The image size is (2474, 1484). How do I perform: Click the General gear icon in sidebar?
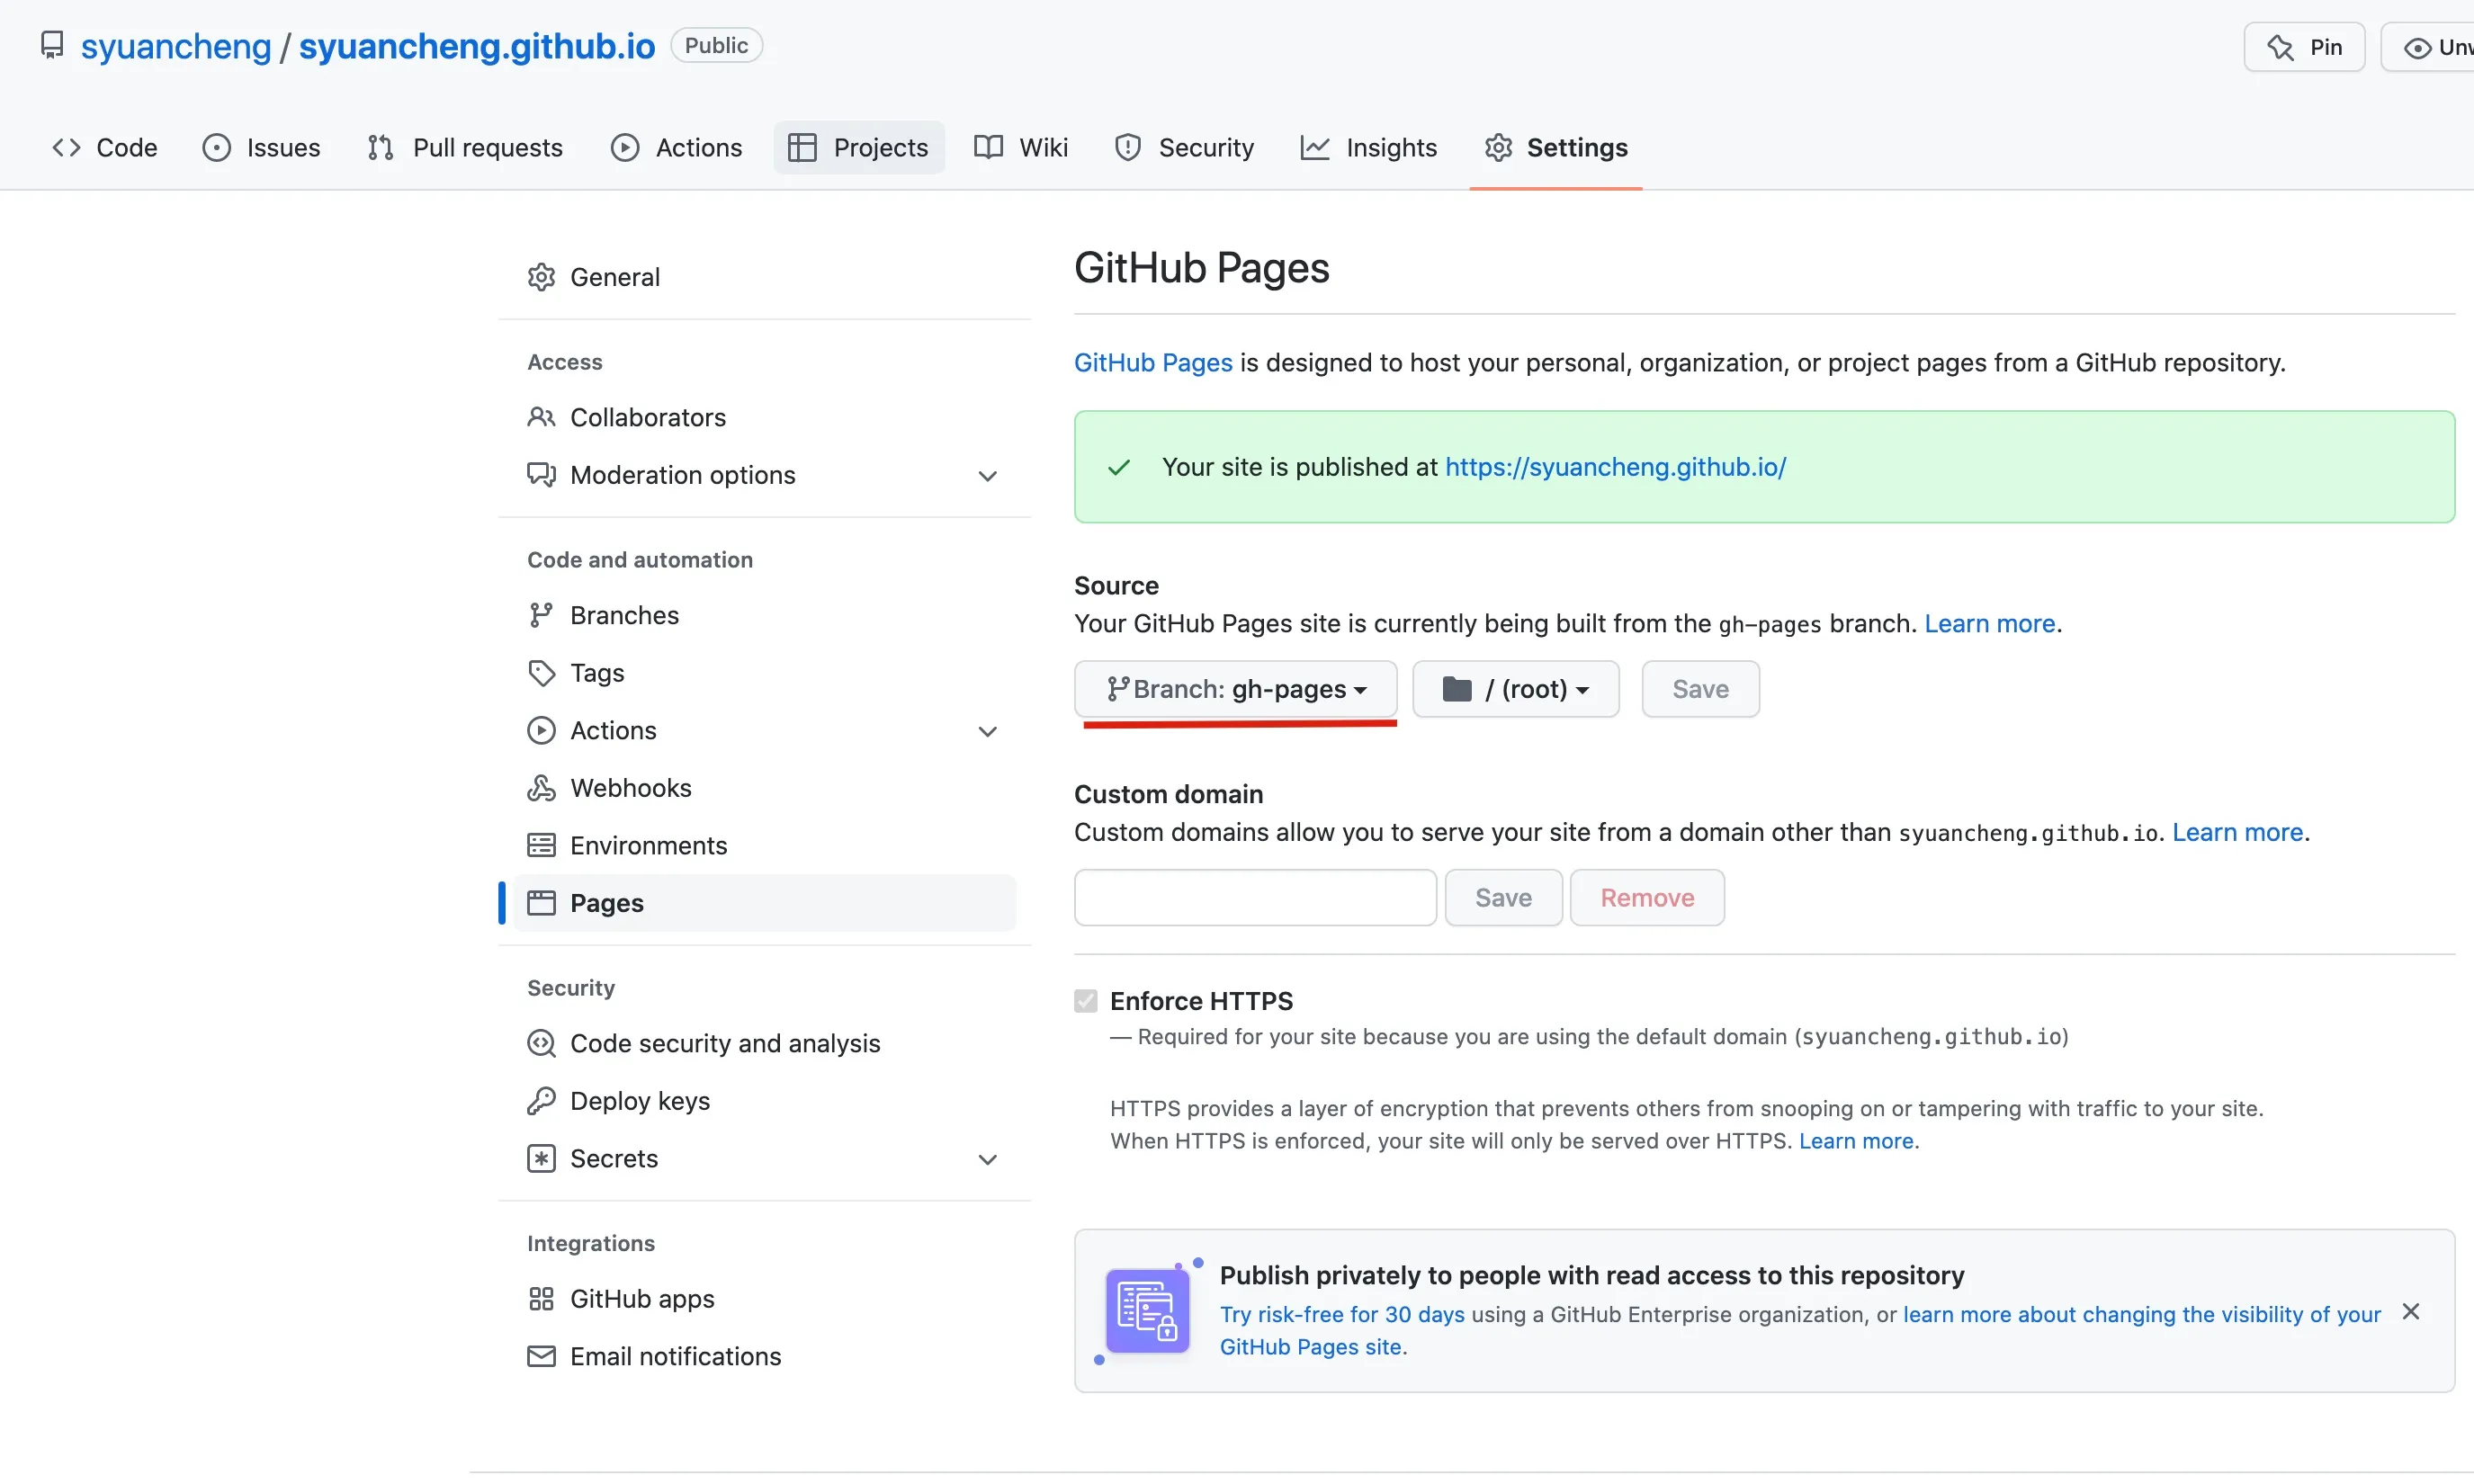point(541,277)
